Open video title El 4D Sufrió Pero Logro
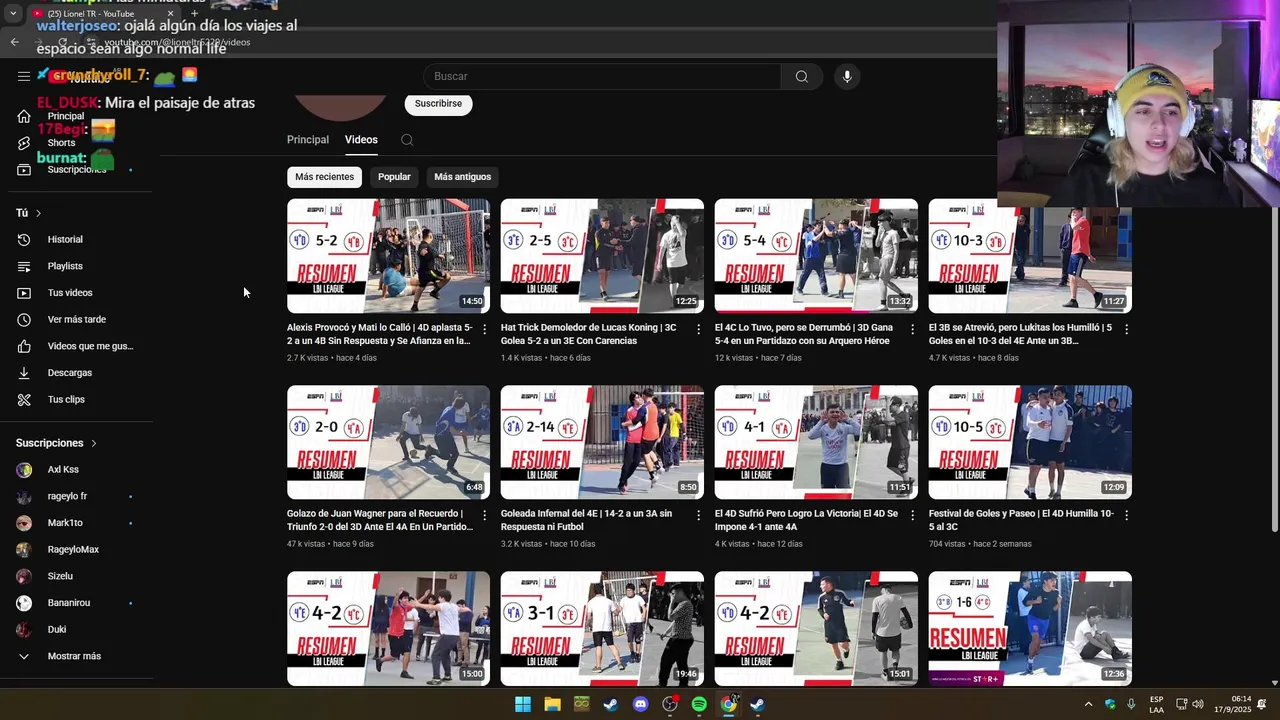The height and width of the screenshot is (720, 1280). tap(807, 520)
